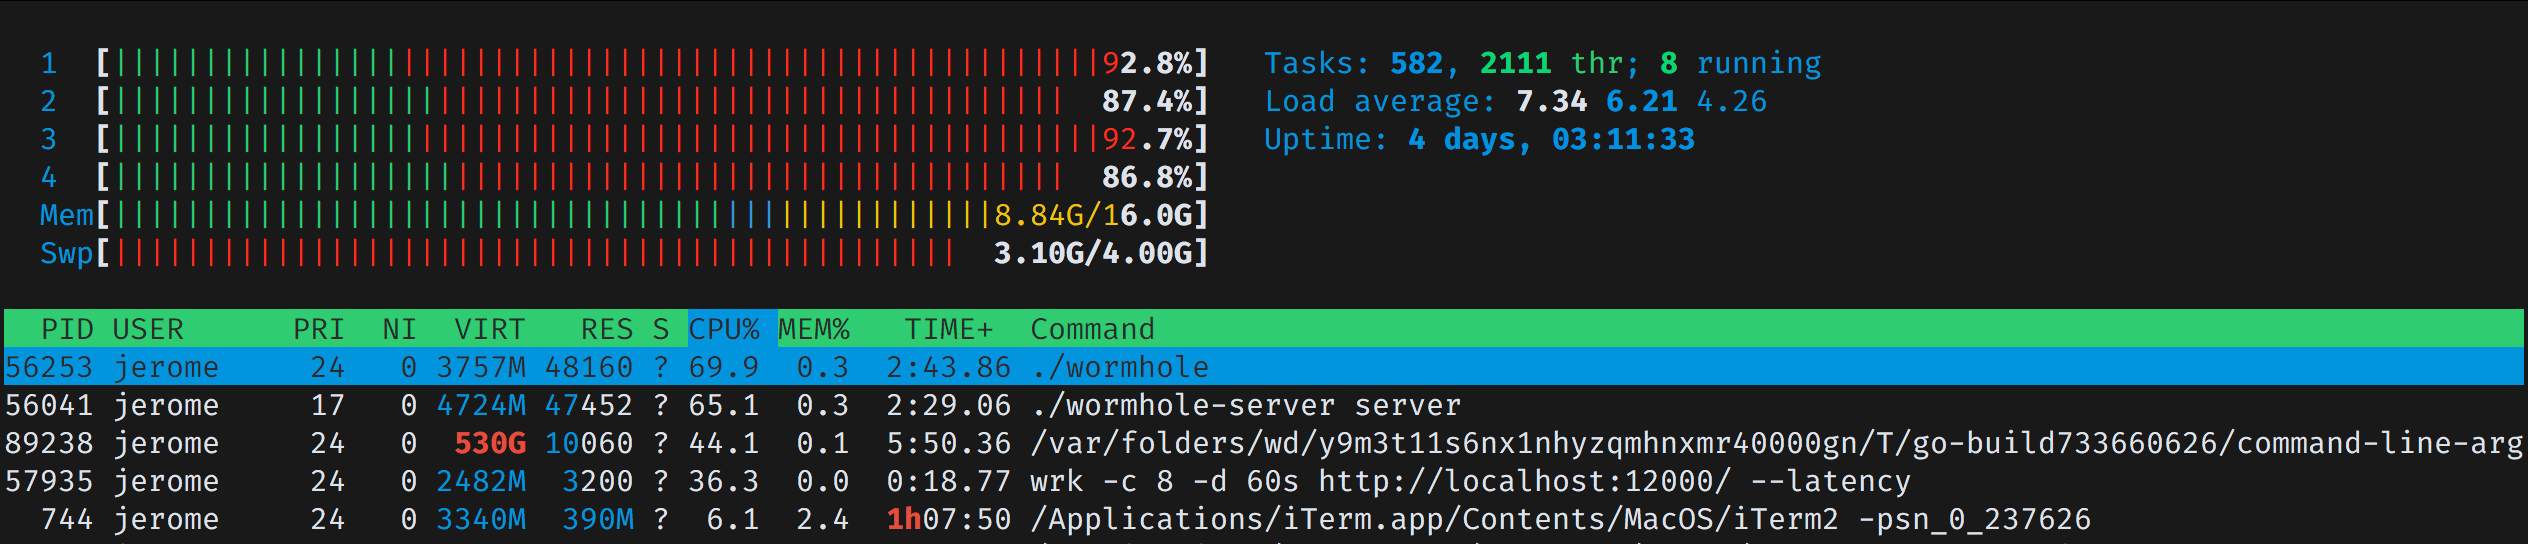The width and height of the screenshot is (2528, 544).
Task: Select the highlighted CPU% column header
Action: (732, 329)
